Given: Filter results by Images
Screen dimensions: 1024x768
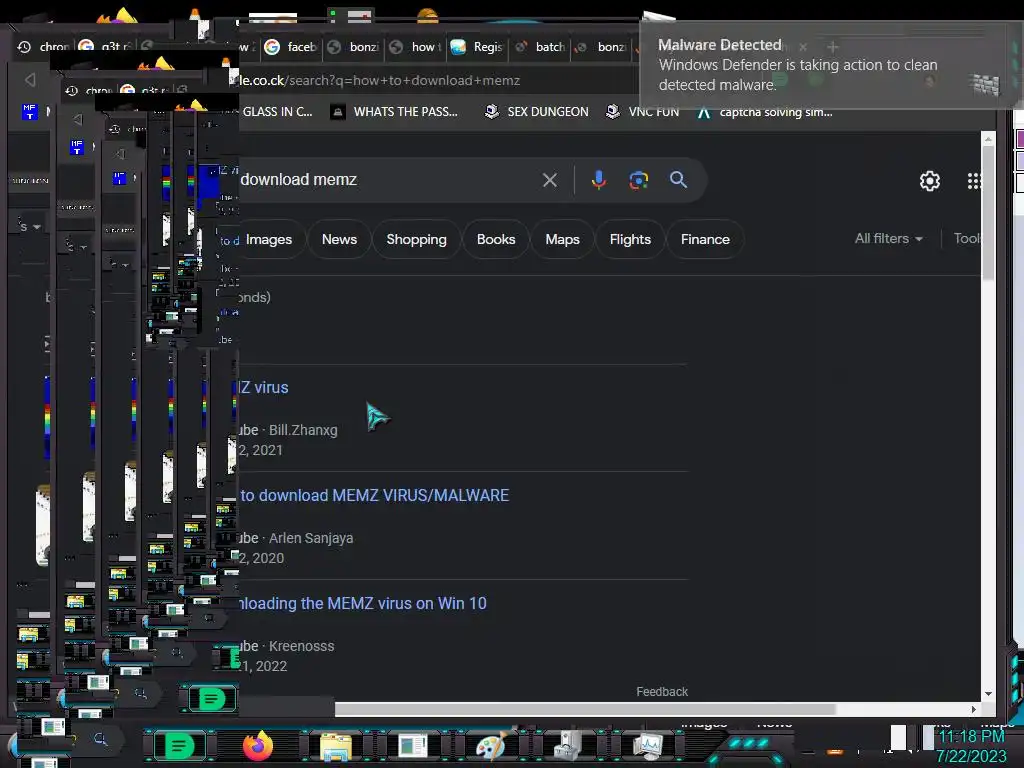Looking at the screenshot, I should 268,240.
